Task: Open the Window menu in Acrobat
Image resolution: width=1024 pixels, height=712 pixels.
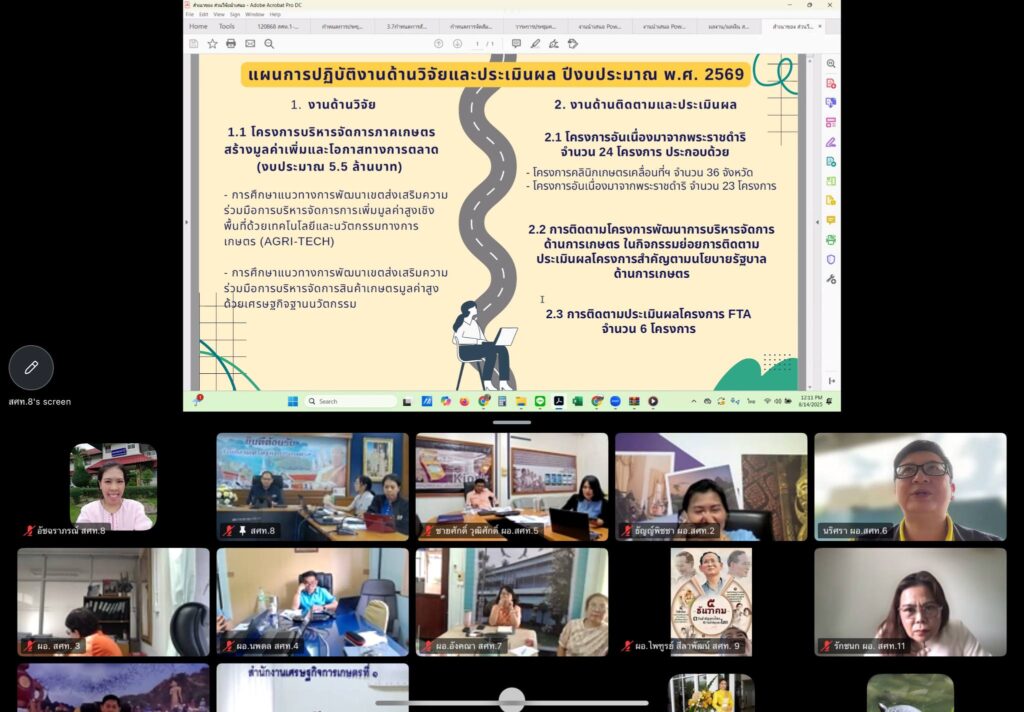Action: [x=254, y=14]
